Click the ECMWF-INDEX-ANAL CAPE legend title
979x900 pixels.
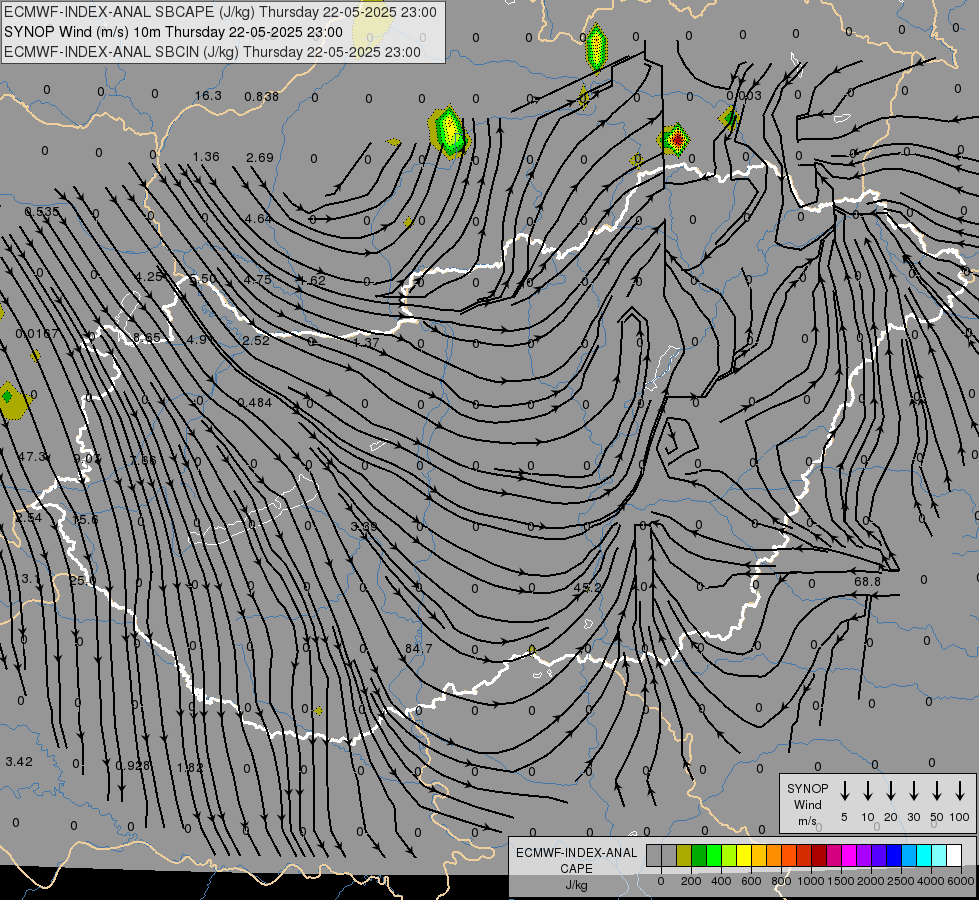[x=576, y=860]
